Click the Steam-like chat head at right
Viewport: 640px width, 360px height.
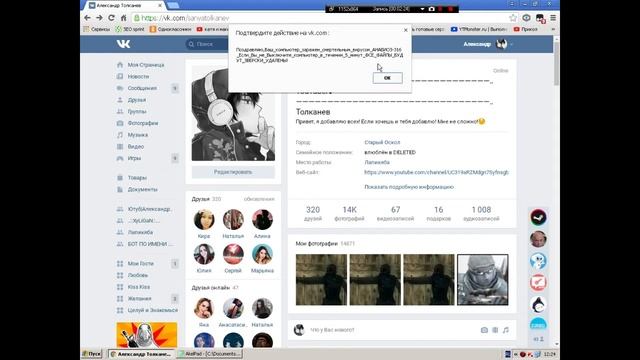click(x=538, y=217)
